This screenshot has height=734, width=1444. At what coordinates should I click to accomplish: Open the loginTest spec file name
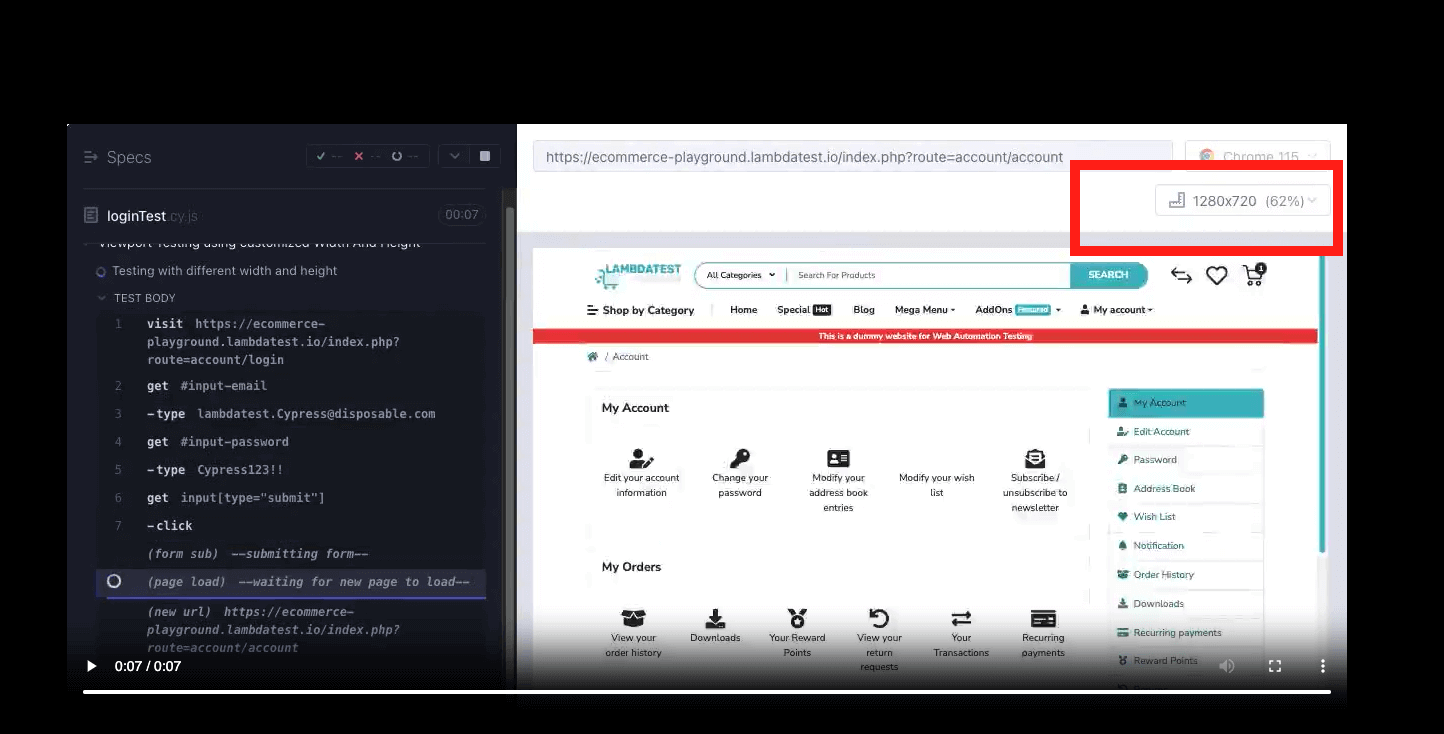point(152,215)
